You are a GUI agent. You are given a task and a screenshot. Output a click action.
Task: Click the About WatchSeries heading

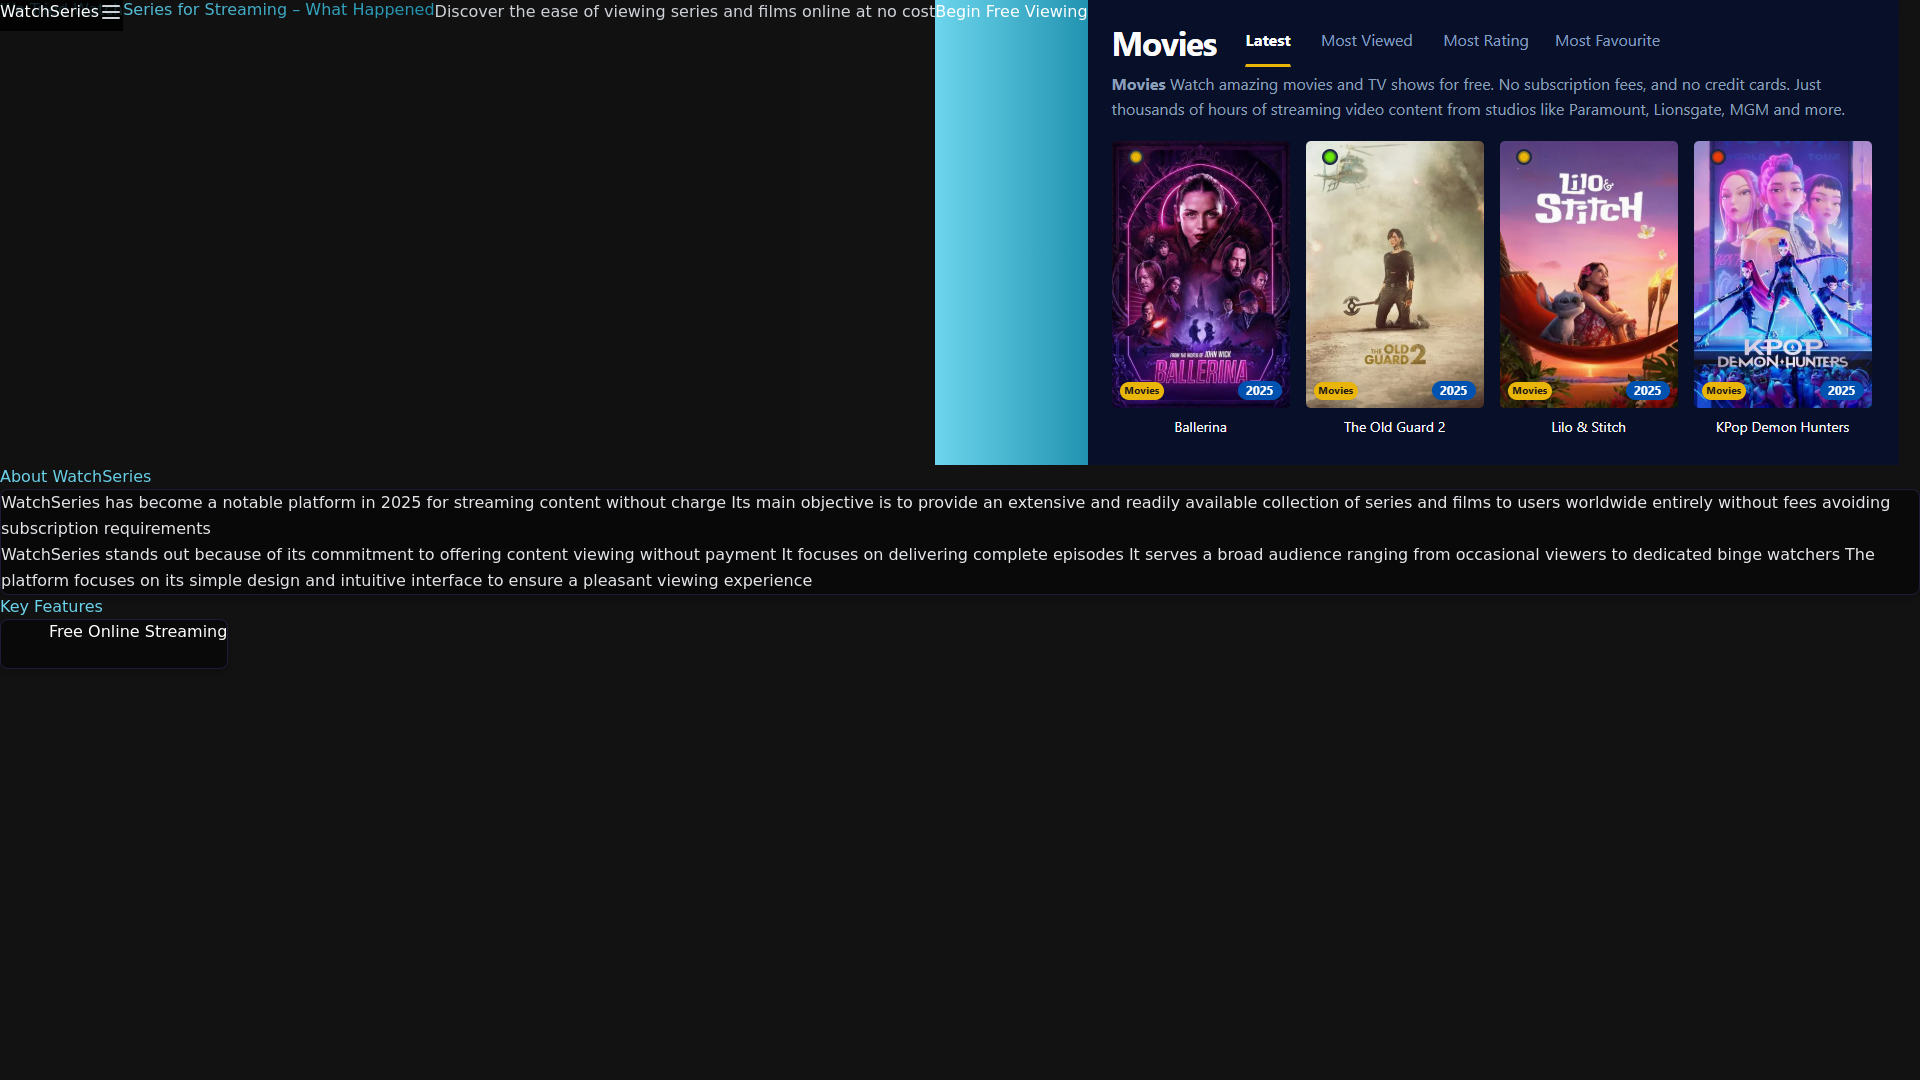(x=75, y=477)
